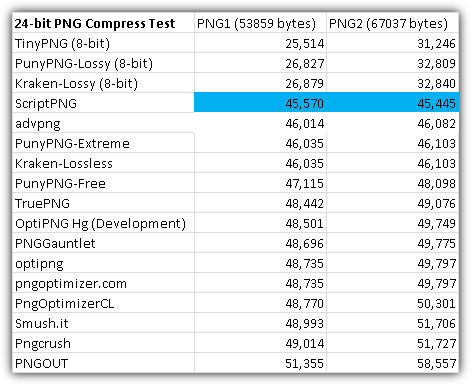Image resolution: width=471 pixels, height=384 pixels.
Task: Select the OptiPNG Hg (Development) cell
Action: (103, 223)
